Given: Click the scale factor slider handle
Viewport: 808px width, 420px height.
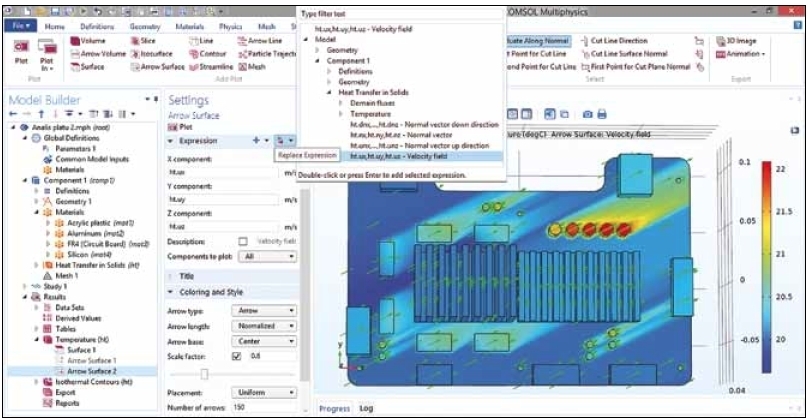Looking at the screenshot, I should tap(205, 374).
